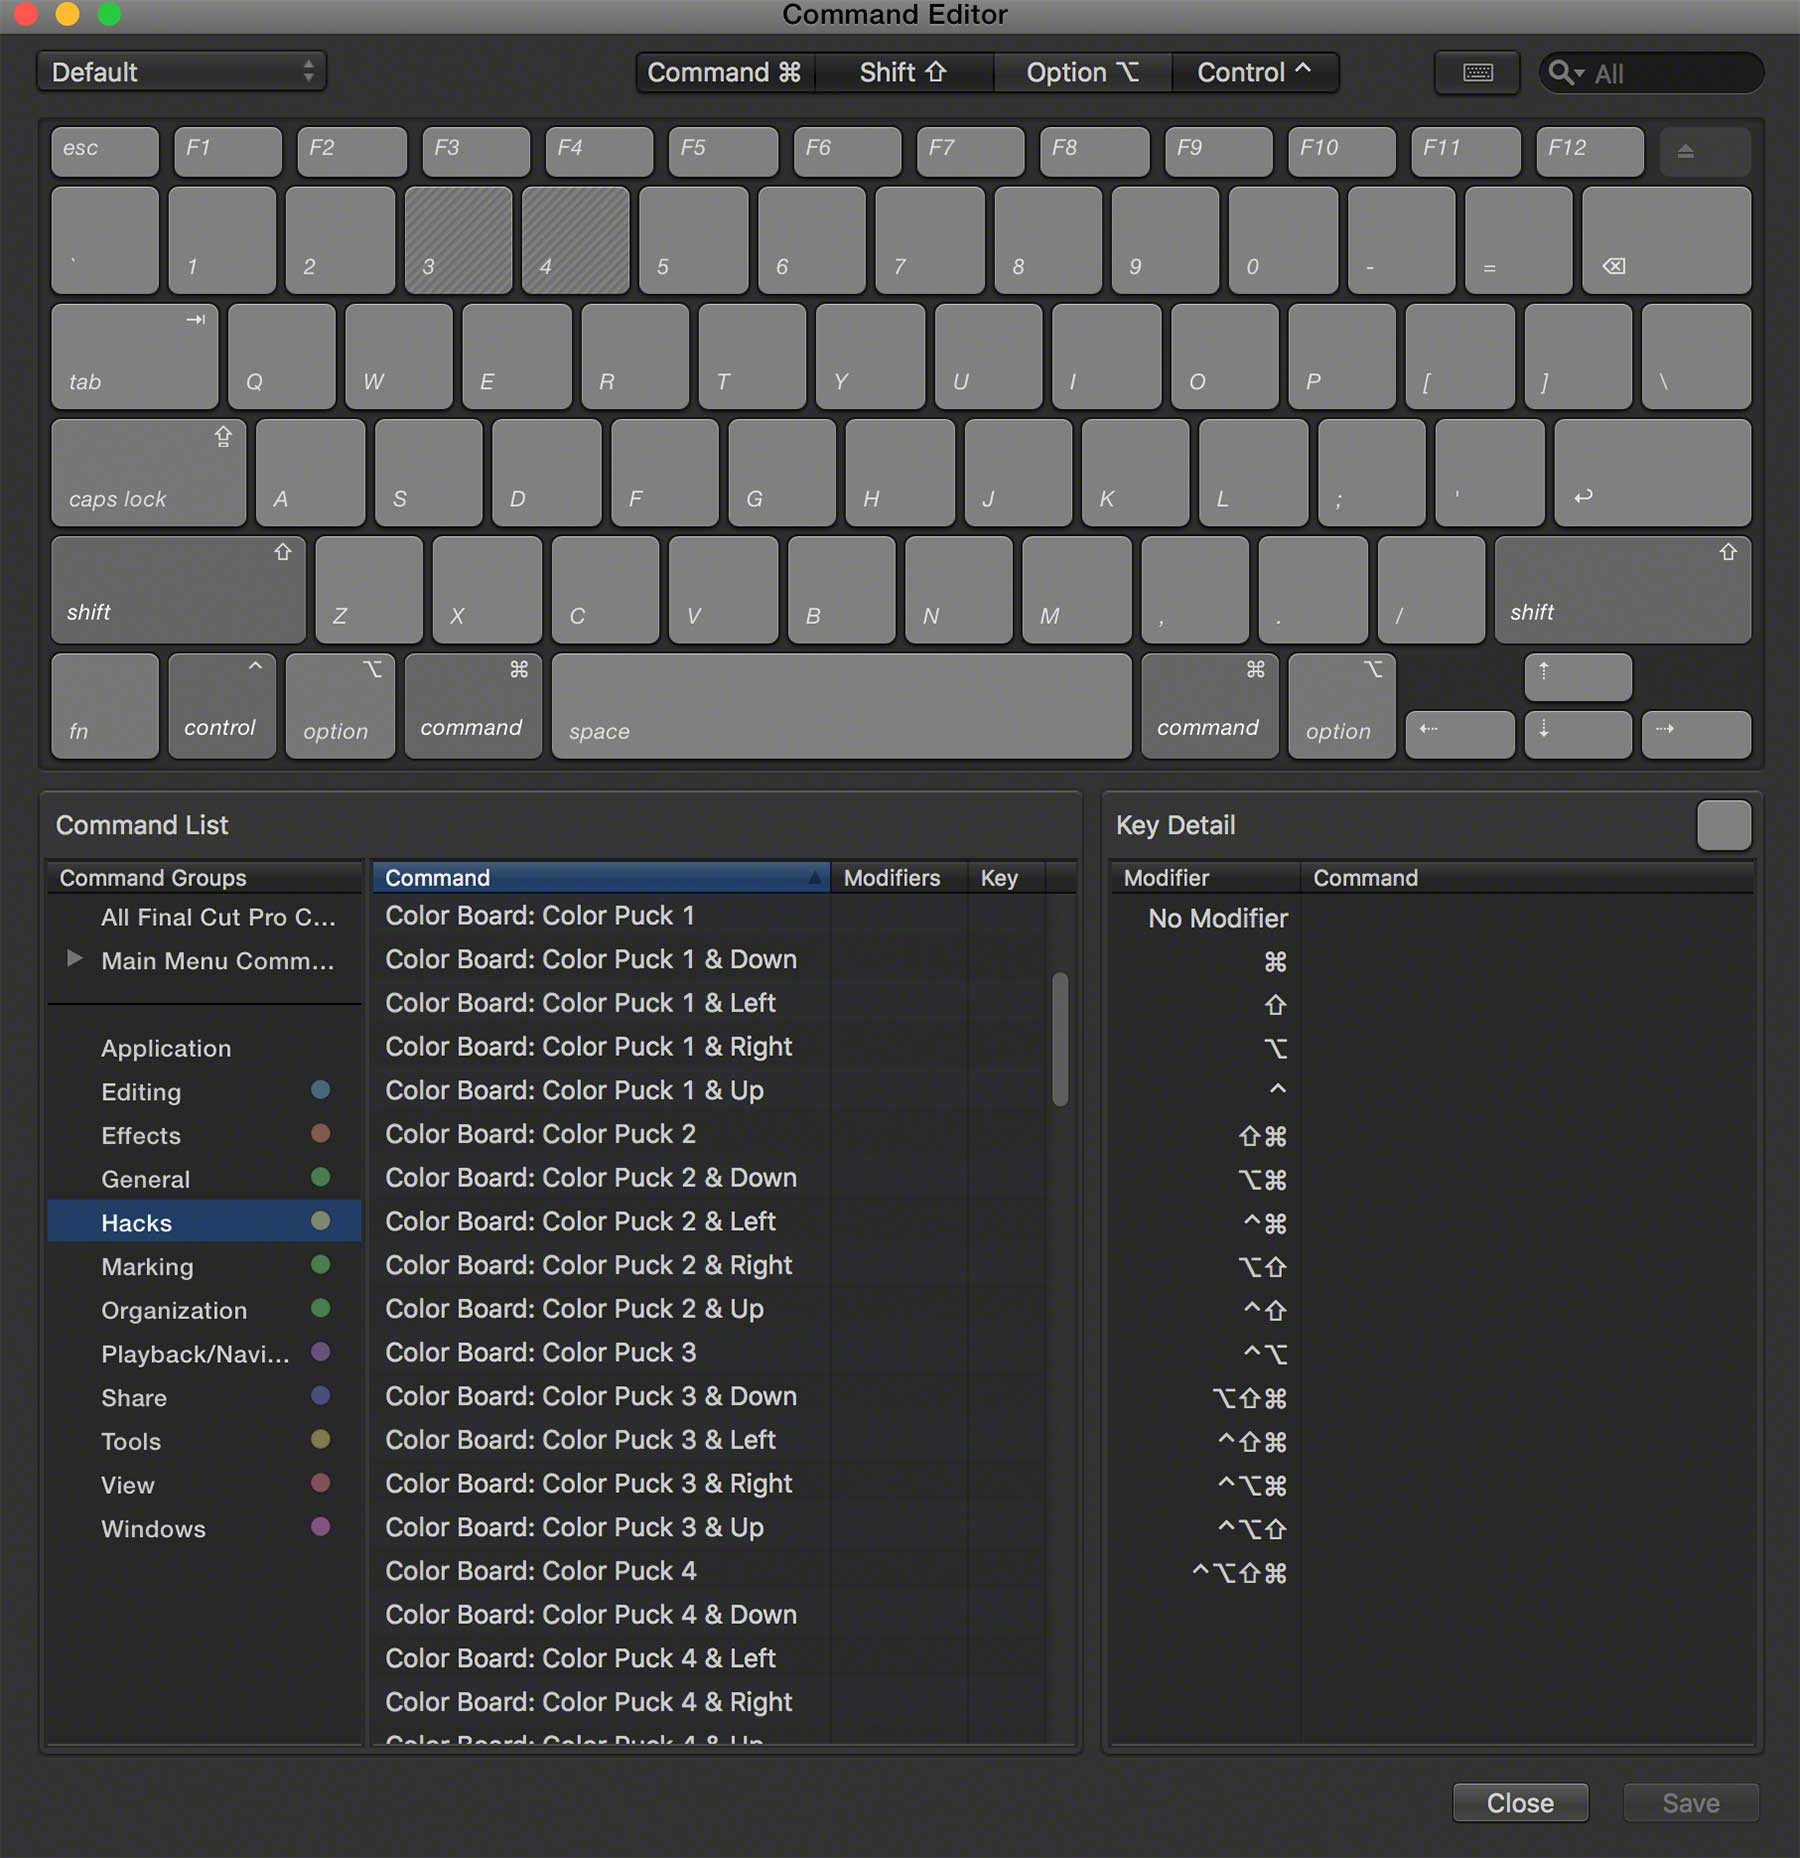Click the up arrow key

coord(1578,677)
